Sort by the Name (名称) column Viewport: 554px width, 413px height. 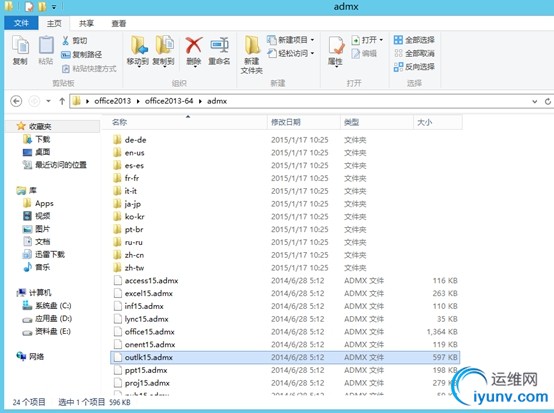[119, 122]
